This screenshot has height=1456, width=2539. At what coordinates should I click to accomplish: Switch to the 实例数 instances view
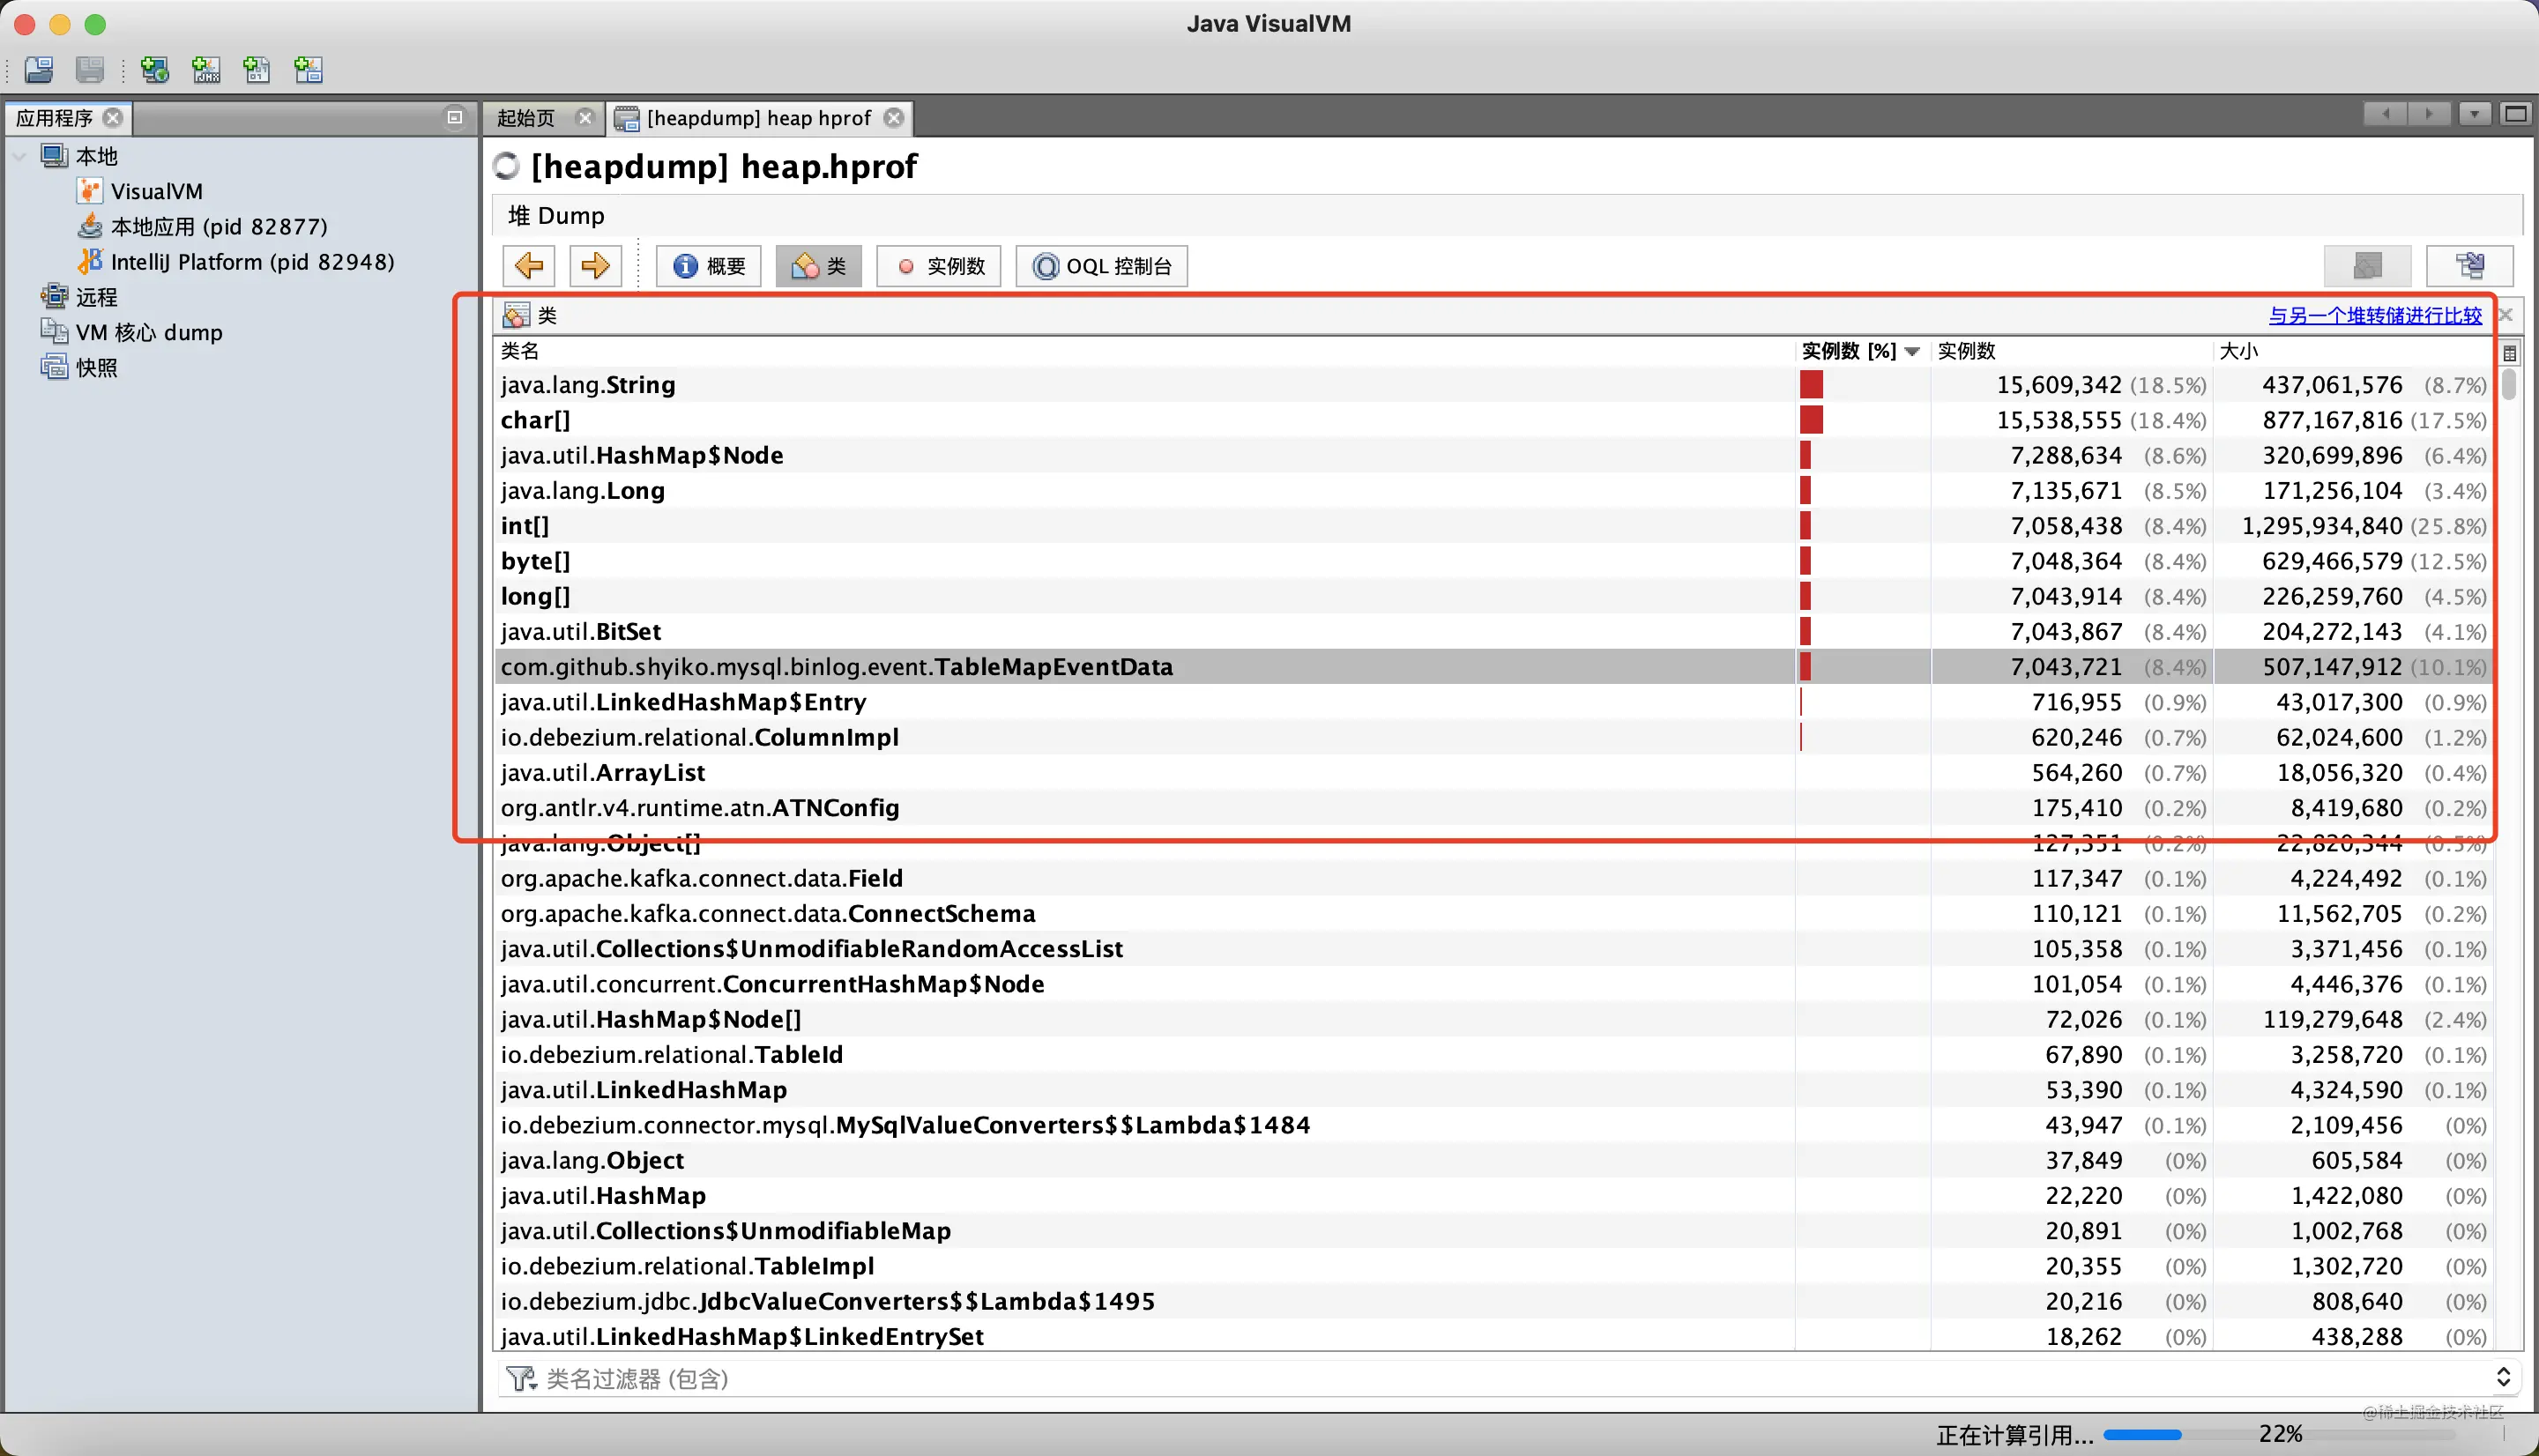(938, 266)
